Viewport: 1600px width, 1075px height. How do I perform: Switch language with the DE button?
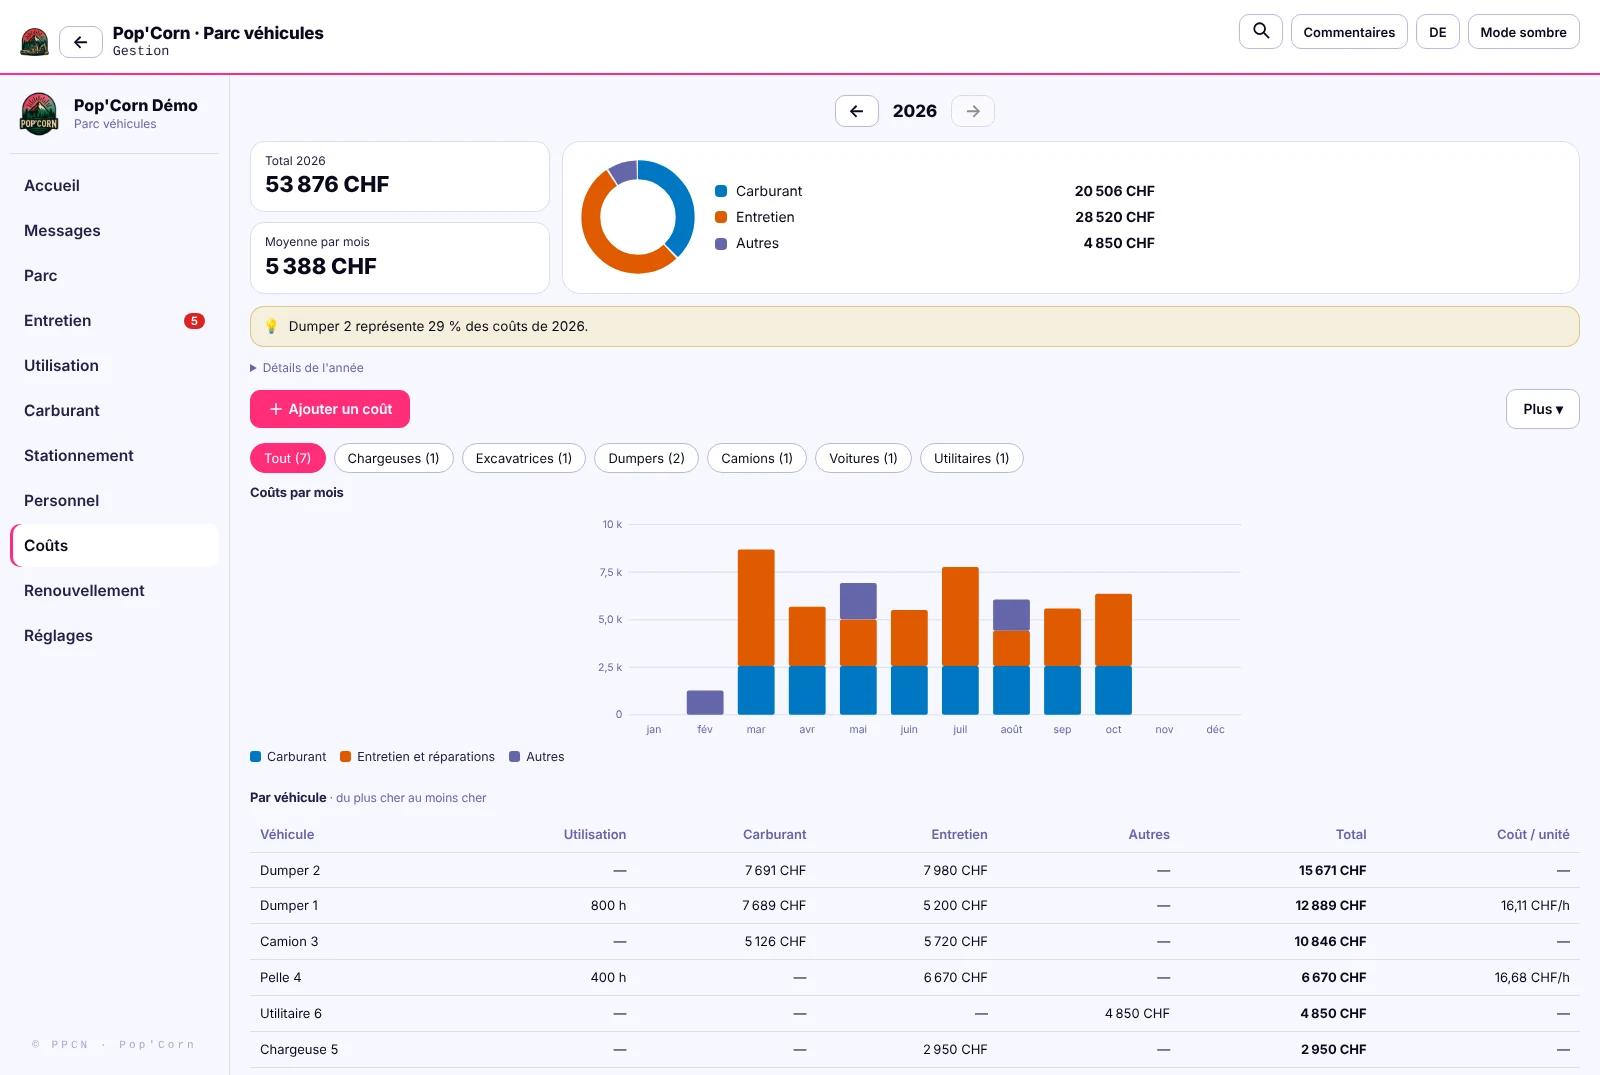1437,32
